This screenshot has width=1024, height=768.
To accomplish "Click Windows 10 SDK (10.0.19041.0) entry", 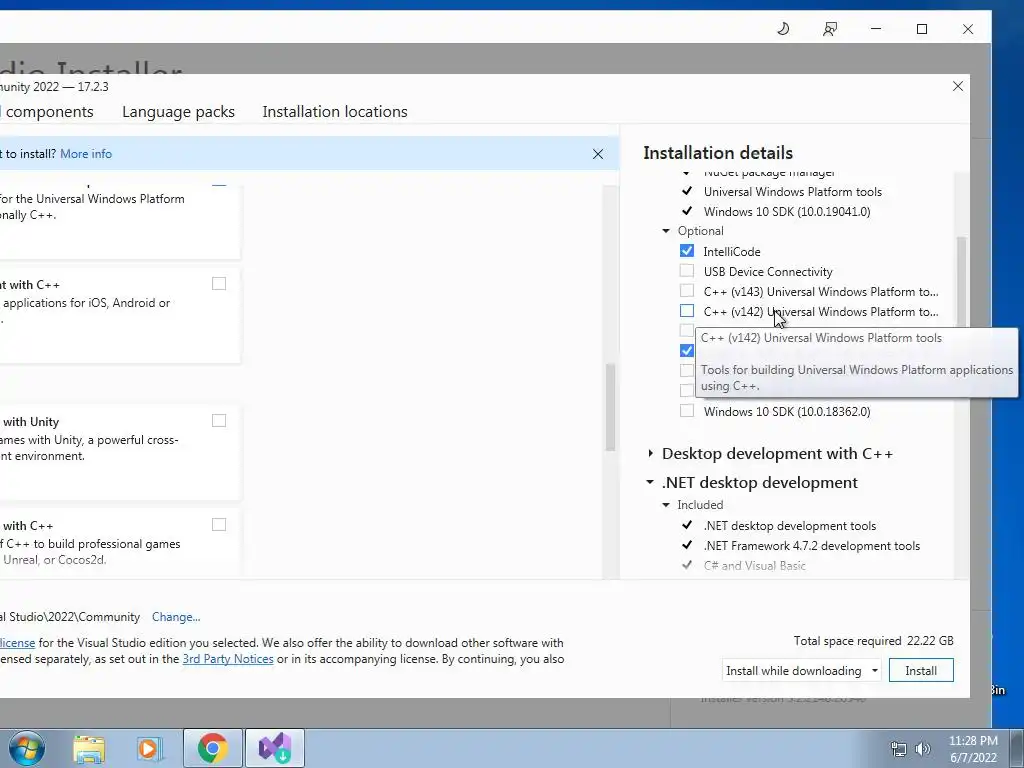I will (787, 212).
